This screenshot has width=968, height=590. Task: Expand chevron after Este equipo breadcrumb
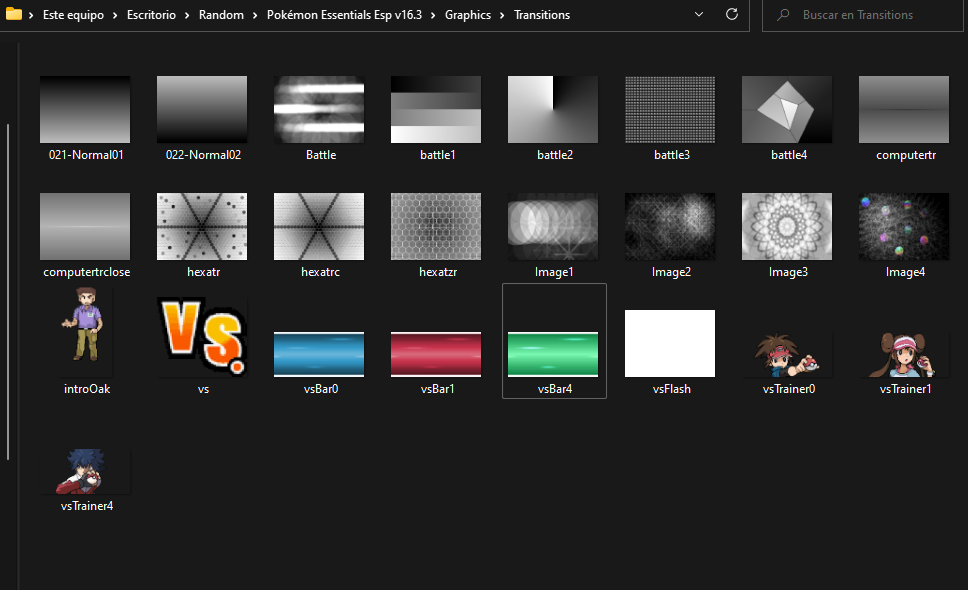113,15
